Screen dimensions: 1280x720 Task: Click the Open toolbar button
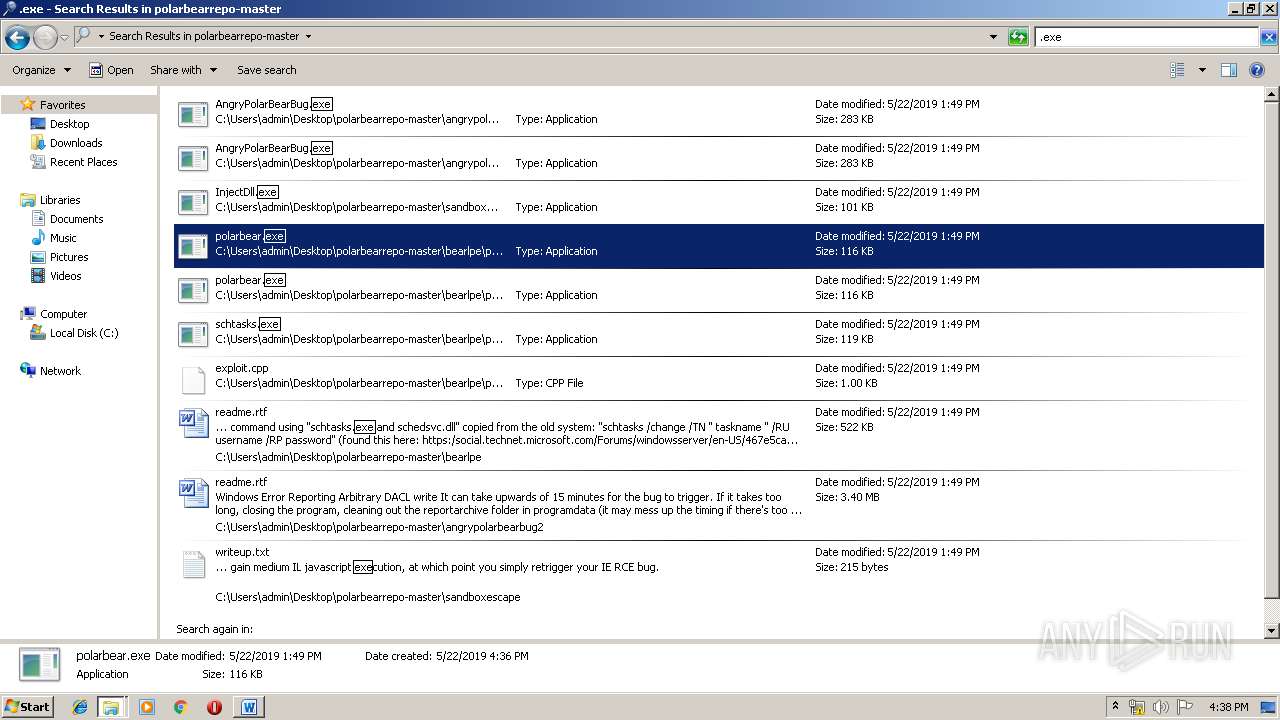111,70
